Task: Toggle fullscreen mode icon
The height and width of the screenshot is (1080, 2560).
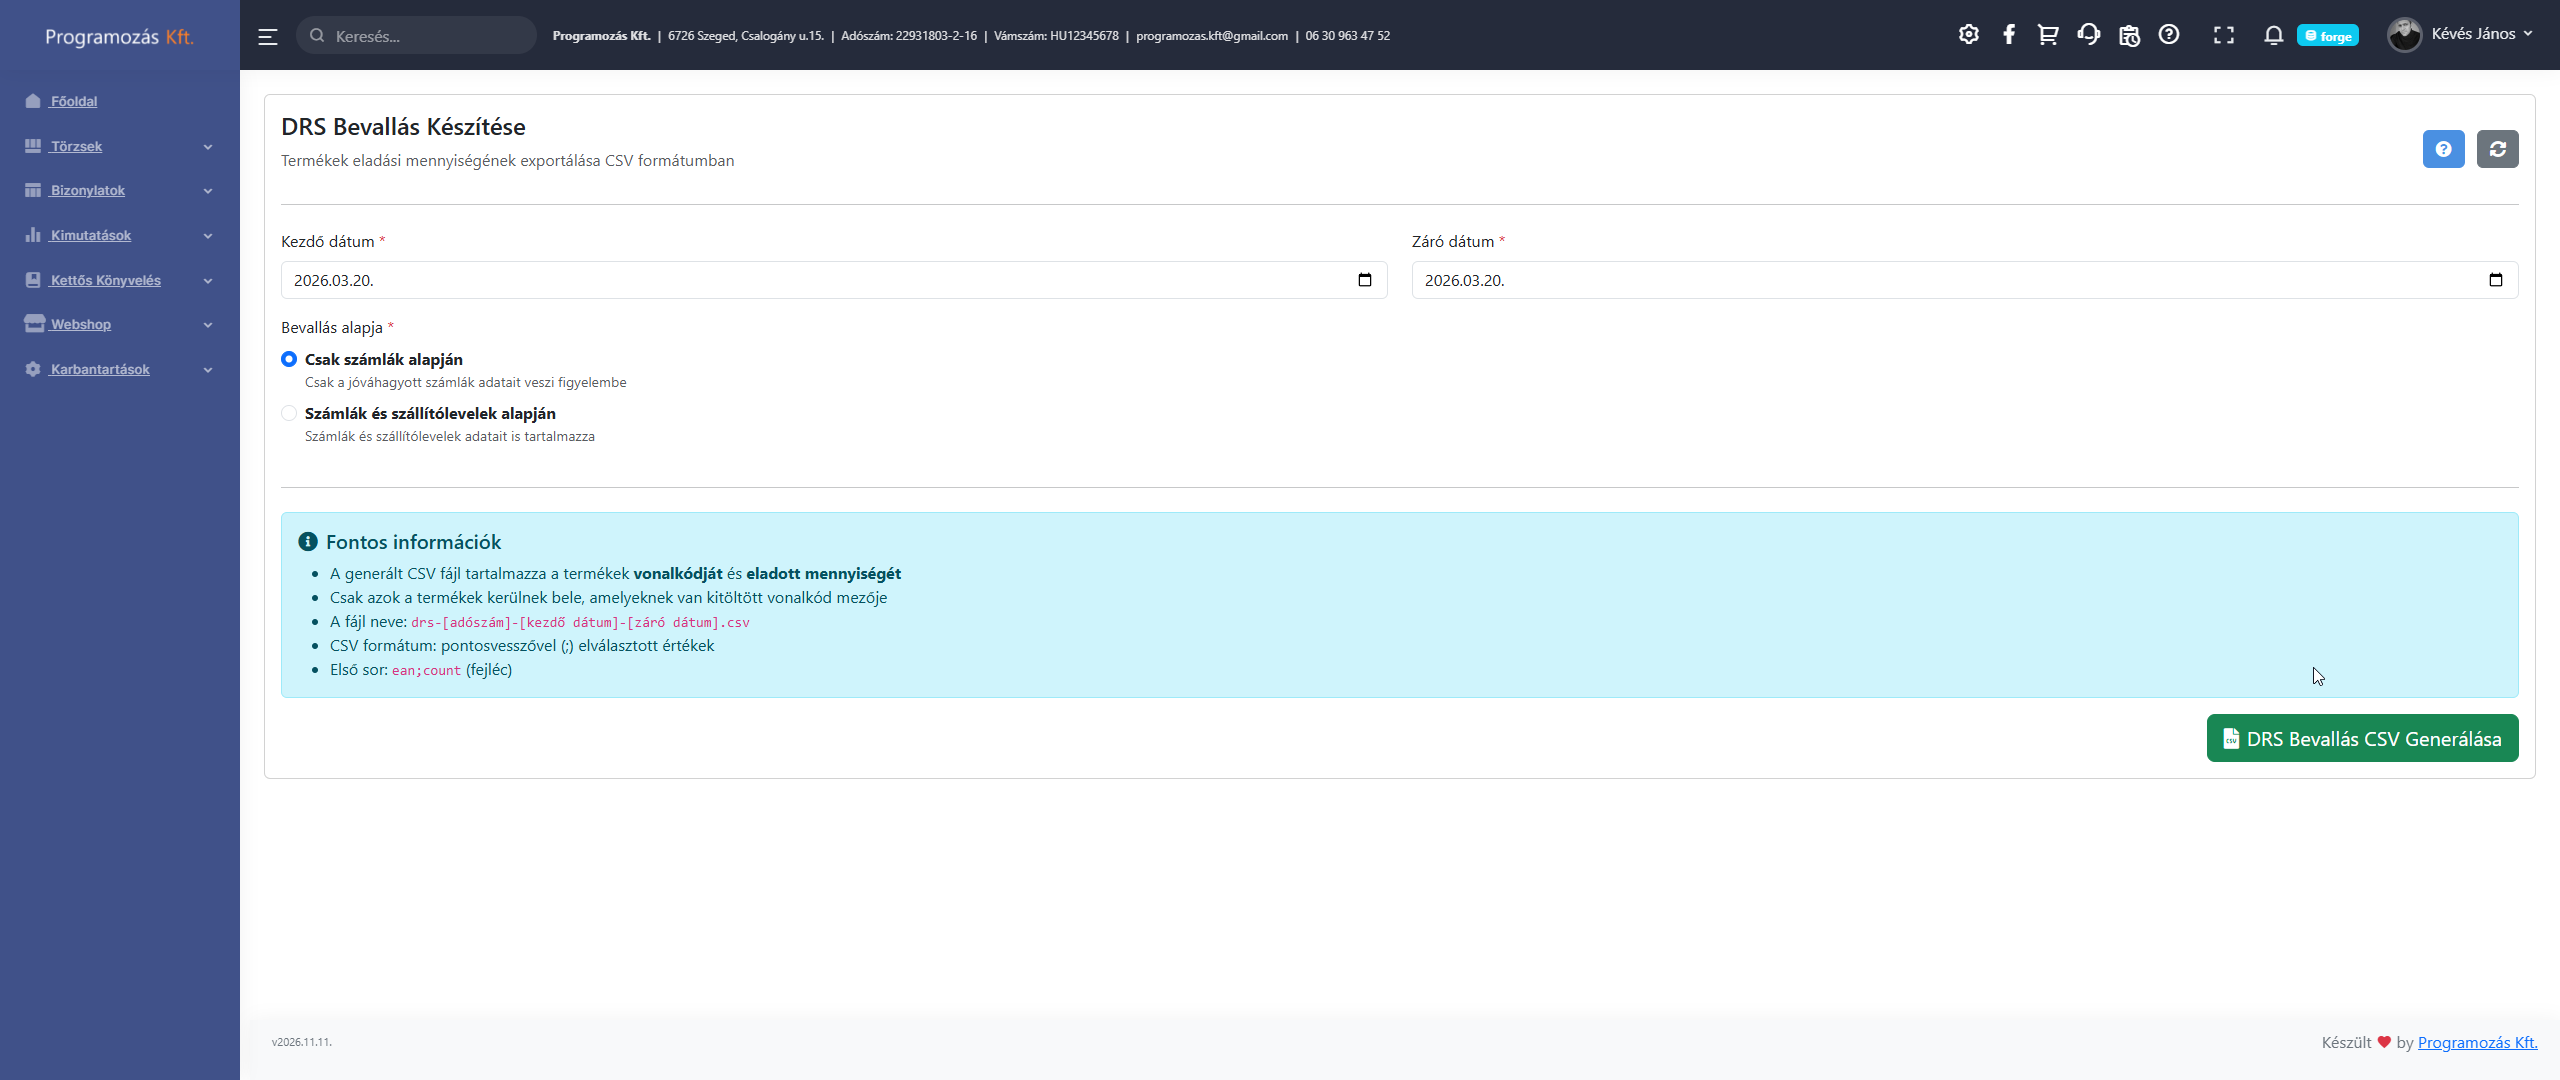Action: click(x=2223, y=35)
